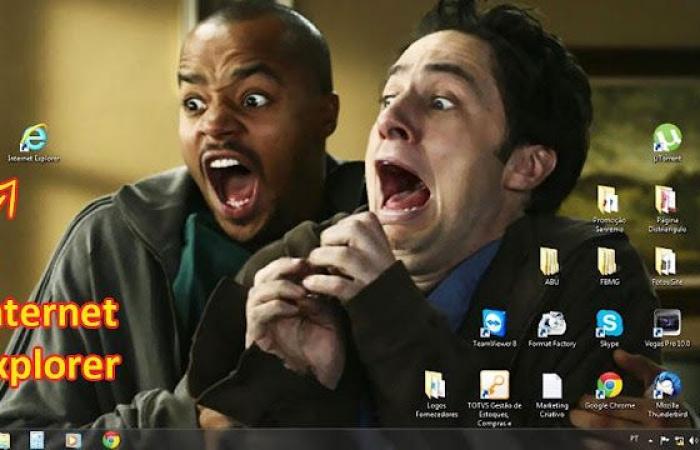
Task: Open the PT language indicator in the tray
Action: click(634, 439)
